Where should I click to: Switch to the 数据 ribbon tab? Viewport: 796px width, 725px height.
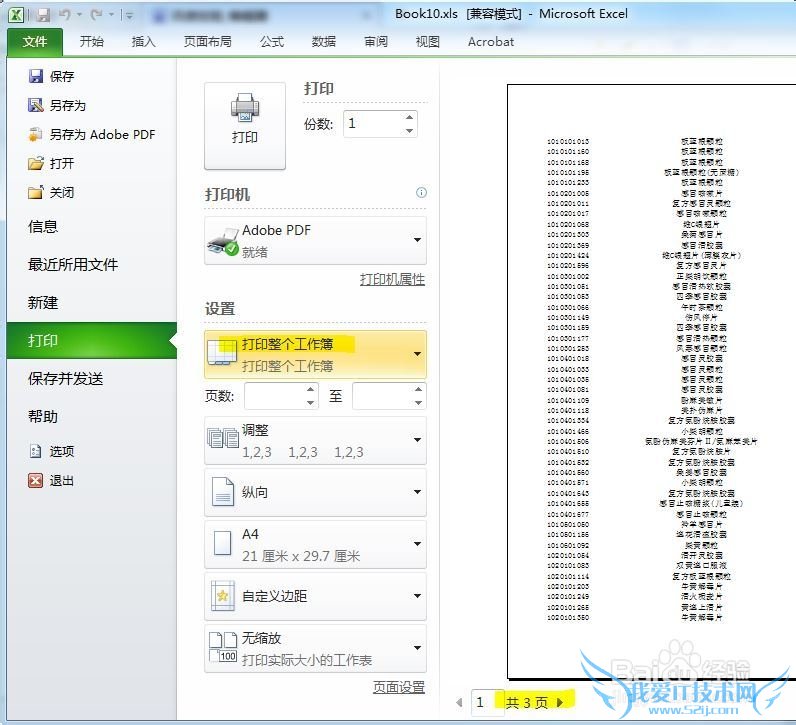click(324, 42)
